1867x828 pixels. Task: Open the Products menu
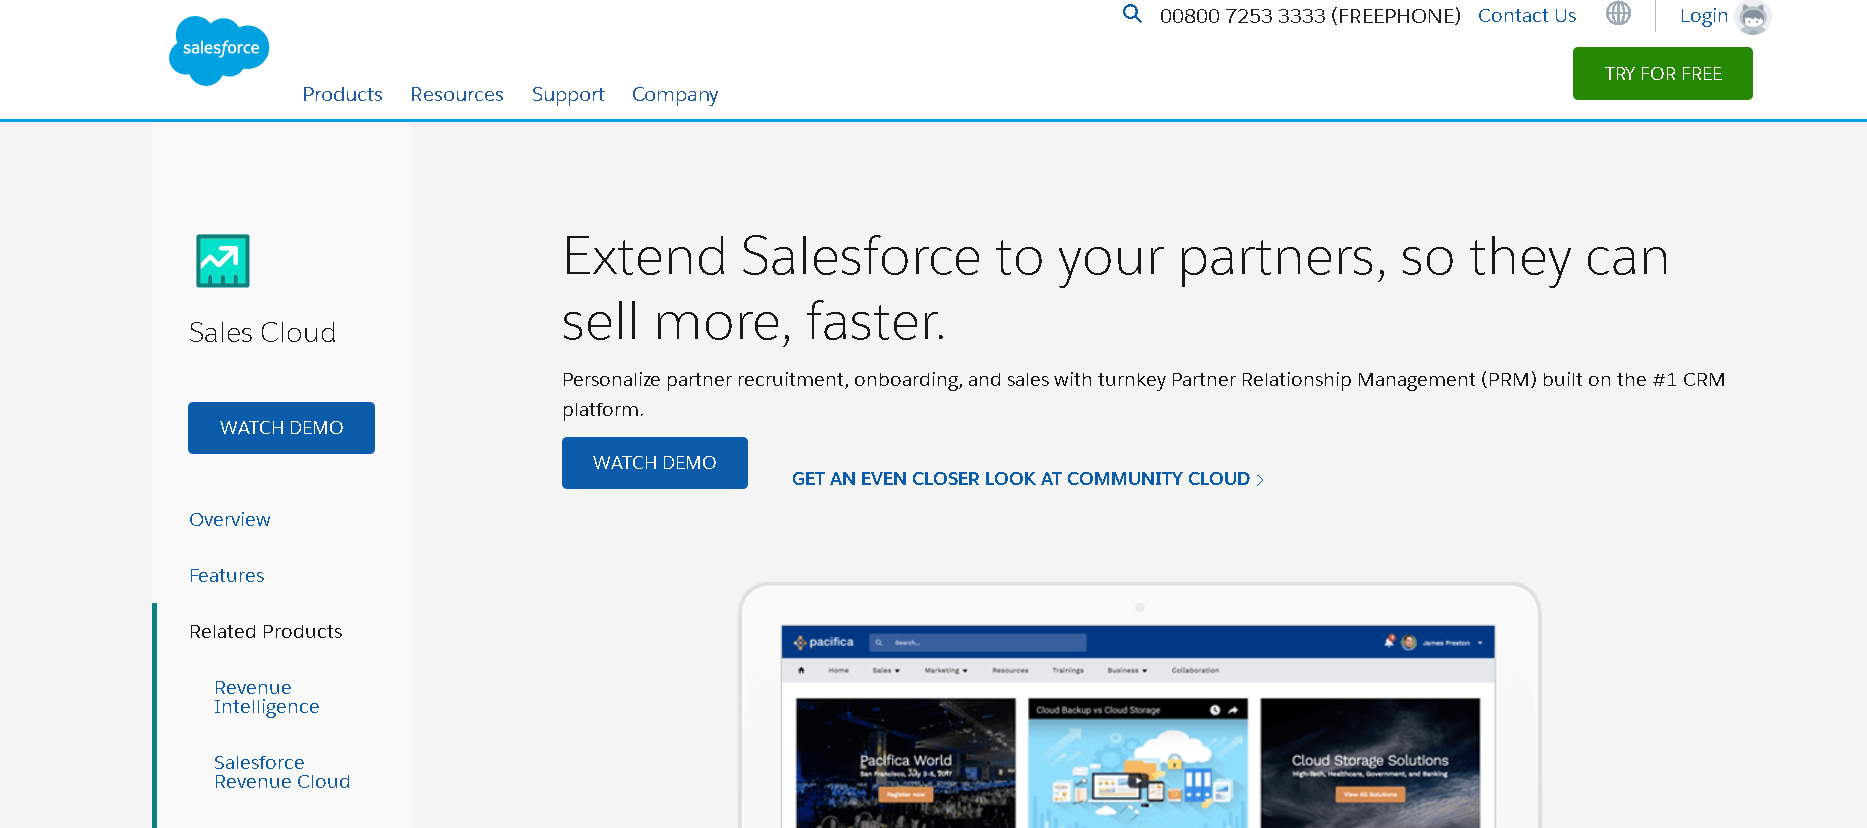(342, 94)
